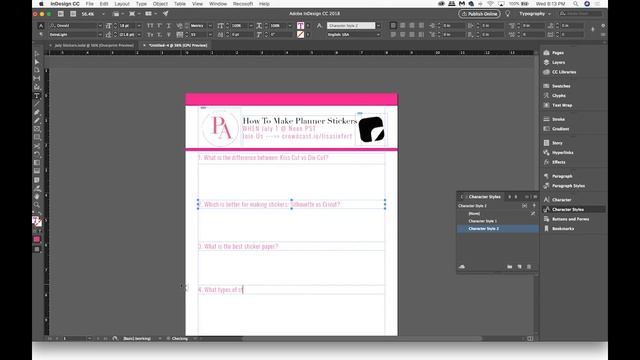This screenshot has width=640, height=360.
Task: Click the Adobe Stock search field
Action: (x=580, y=14)
